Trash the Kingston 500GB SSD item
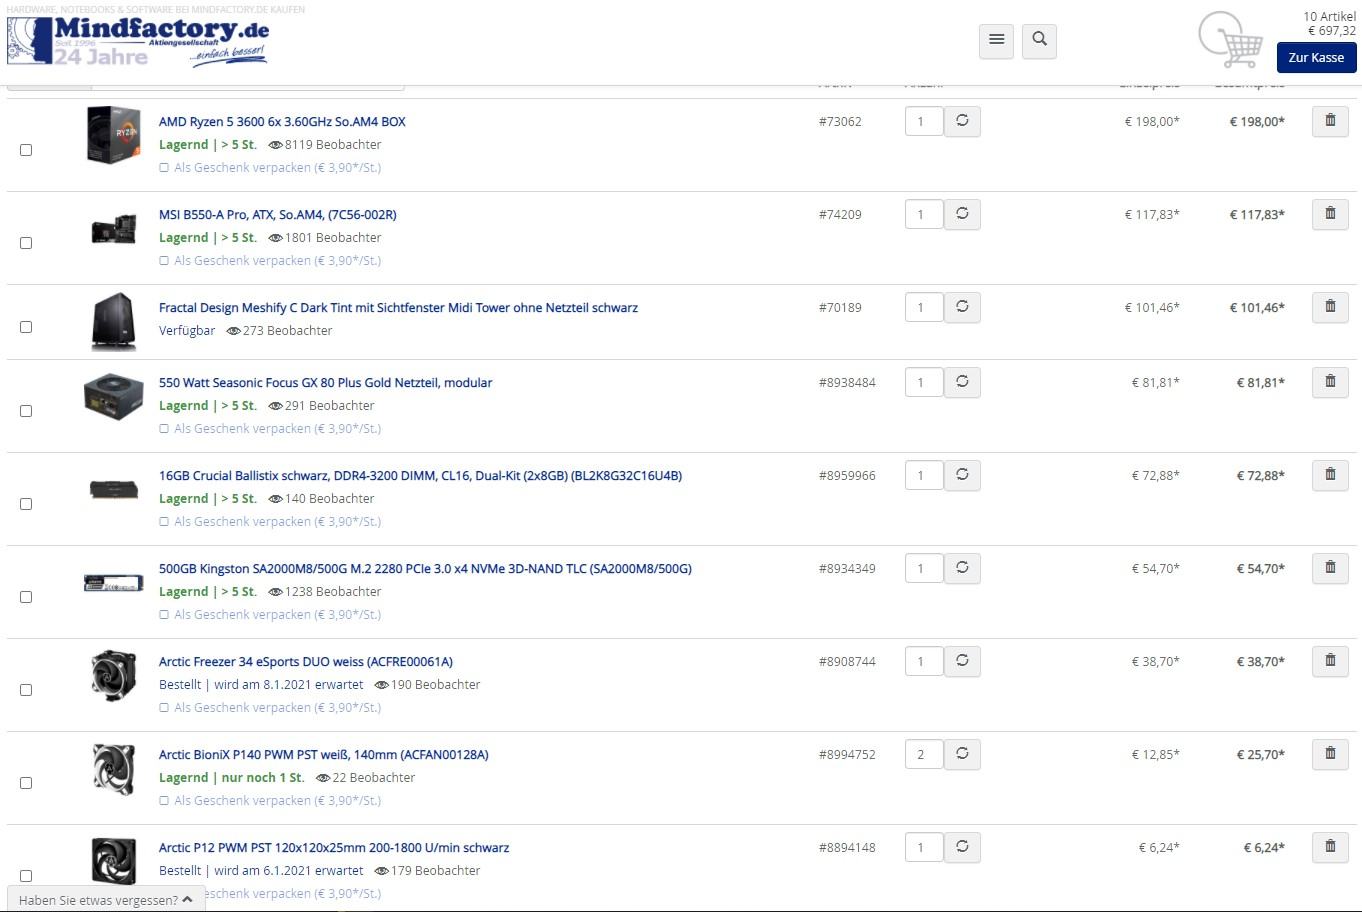 (1330, 568)
